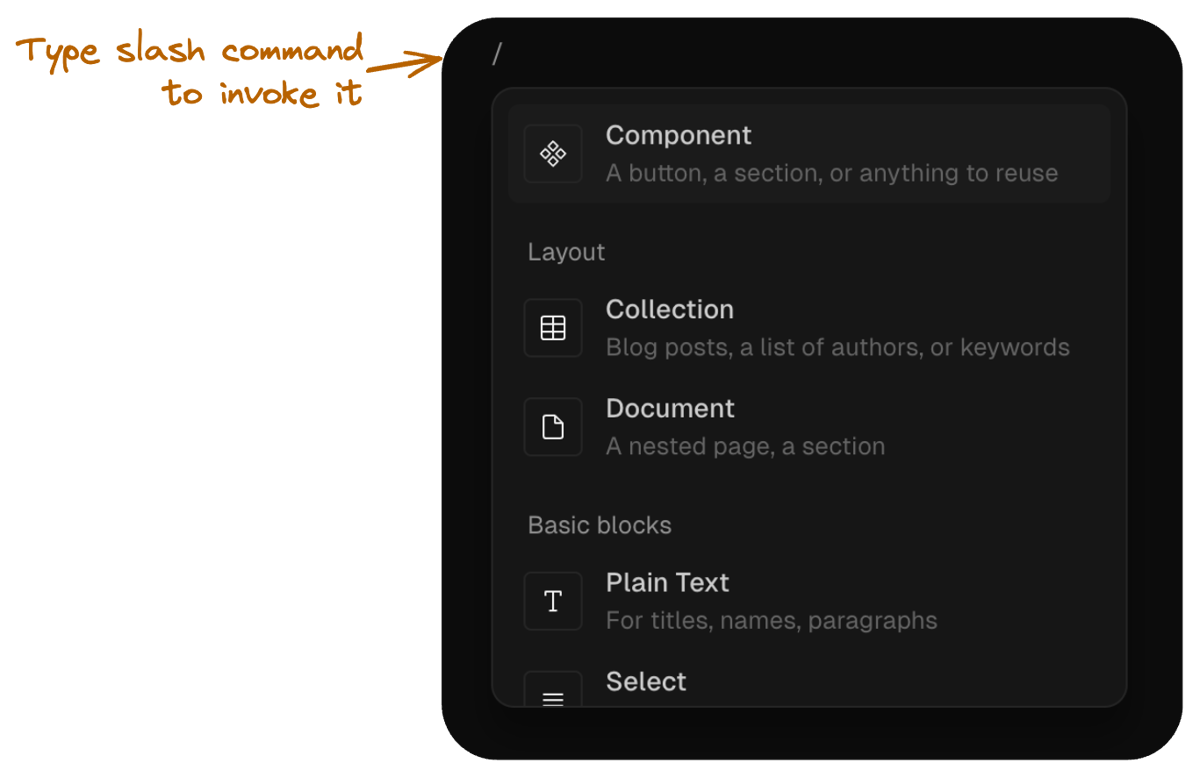Click the icon next to 'A nested page'
Image resolution: width=1200 pixels, height=777 pixels.
coord(553,426)
